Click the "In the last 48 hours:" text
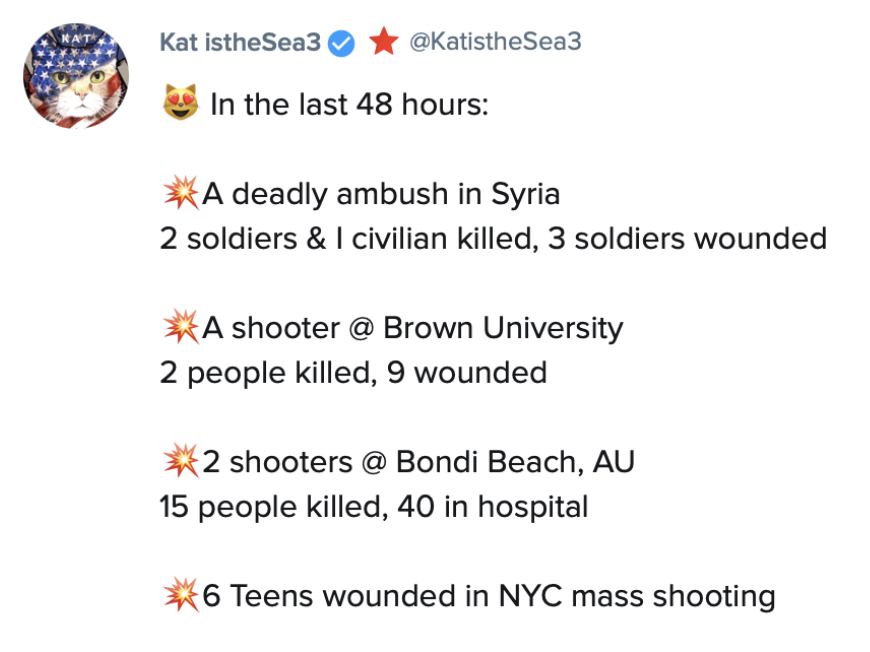The image size is (870, 652). (x=349, y=104)
